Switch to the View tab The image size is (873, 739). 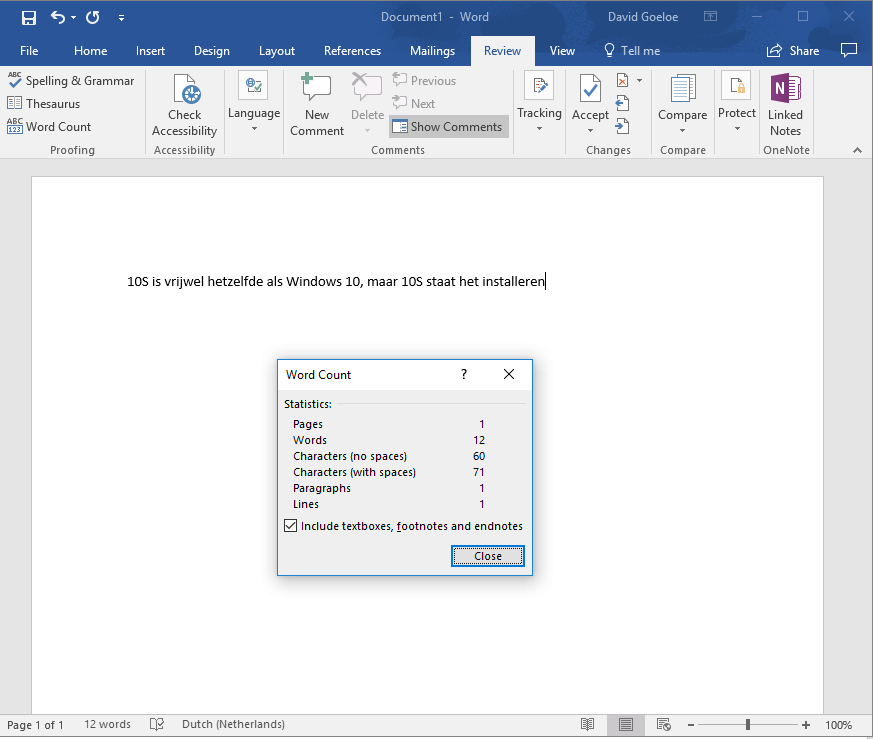click(562, 51)
